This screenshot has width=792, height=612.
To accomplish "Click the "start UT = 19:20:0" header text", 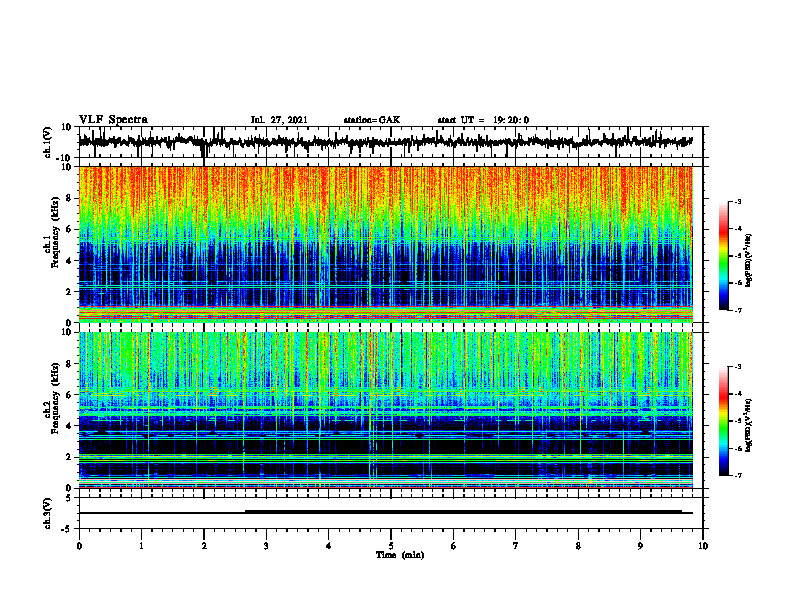I will (x=483, y=120).
